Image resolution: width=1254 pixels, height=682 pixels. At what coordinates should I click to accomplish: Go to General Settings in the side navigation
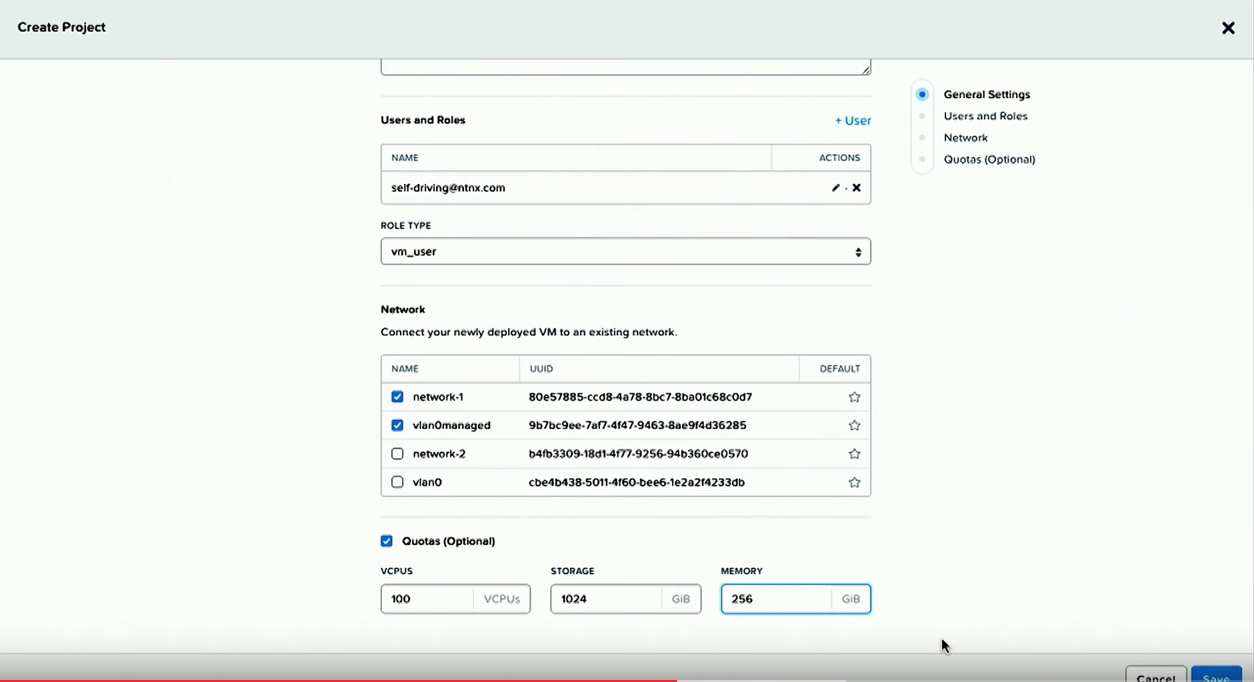click(x=987, y=95)
